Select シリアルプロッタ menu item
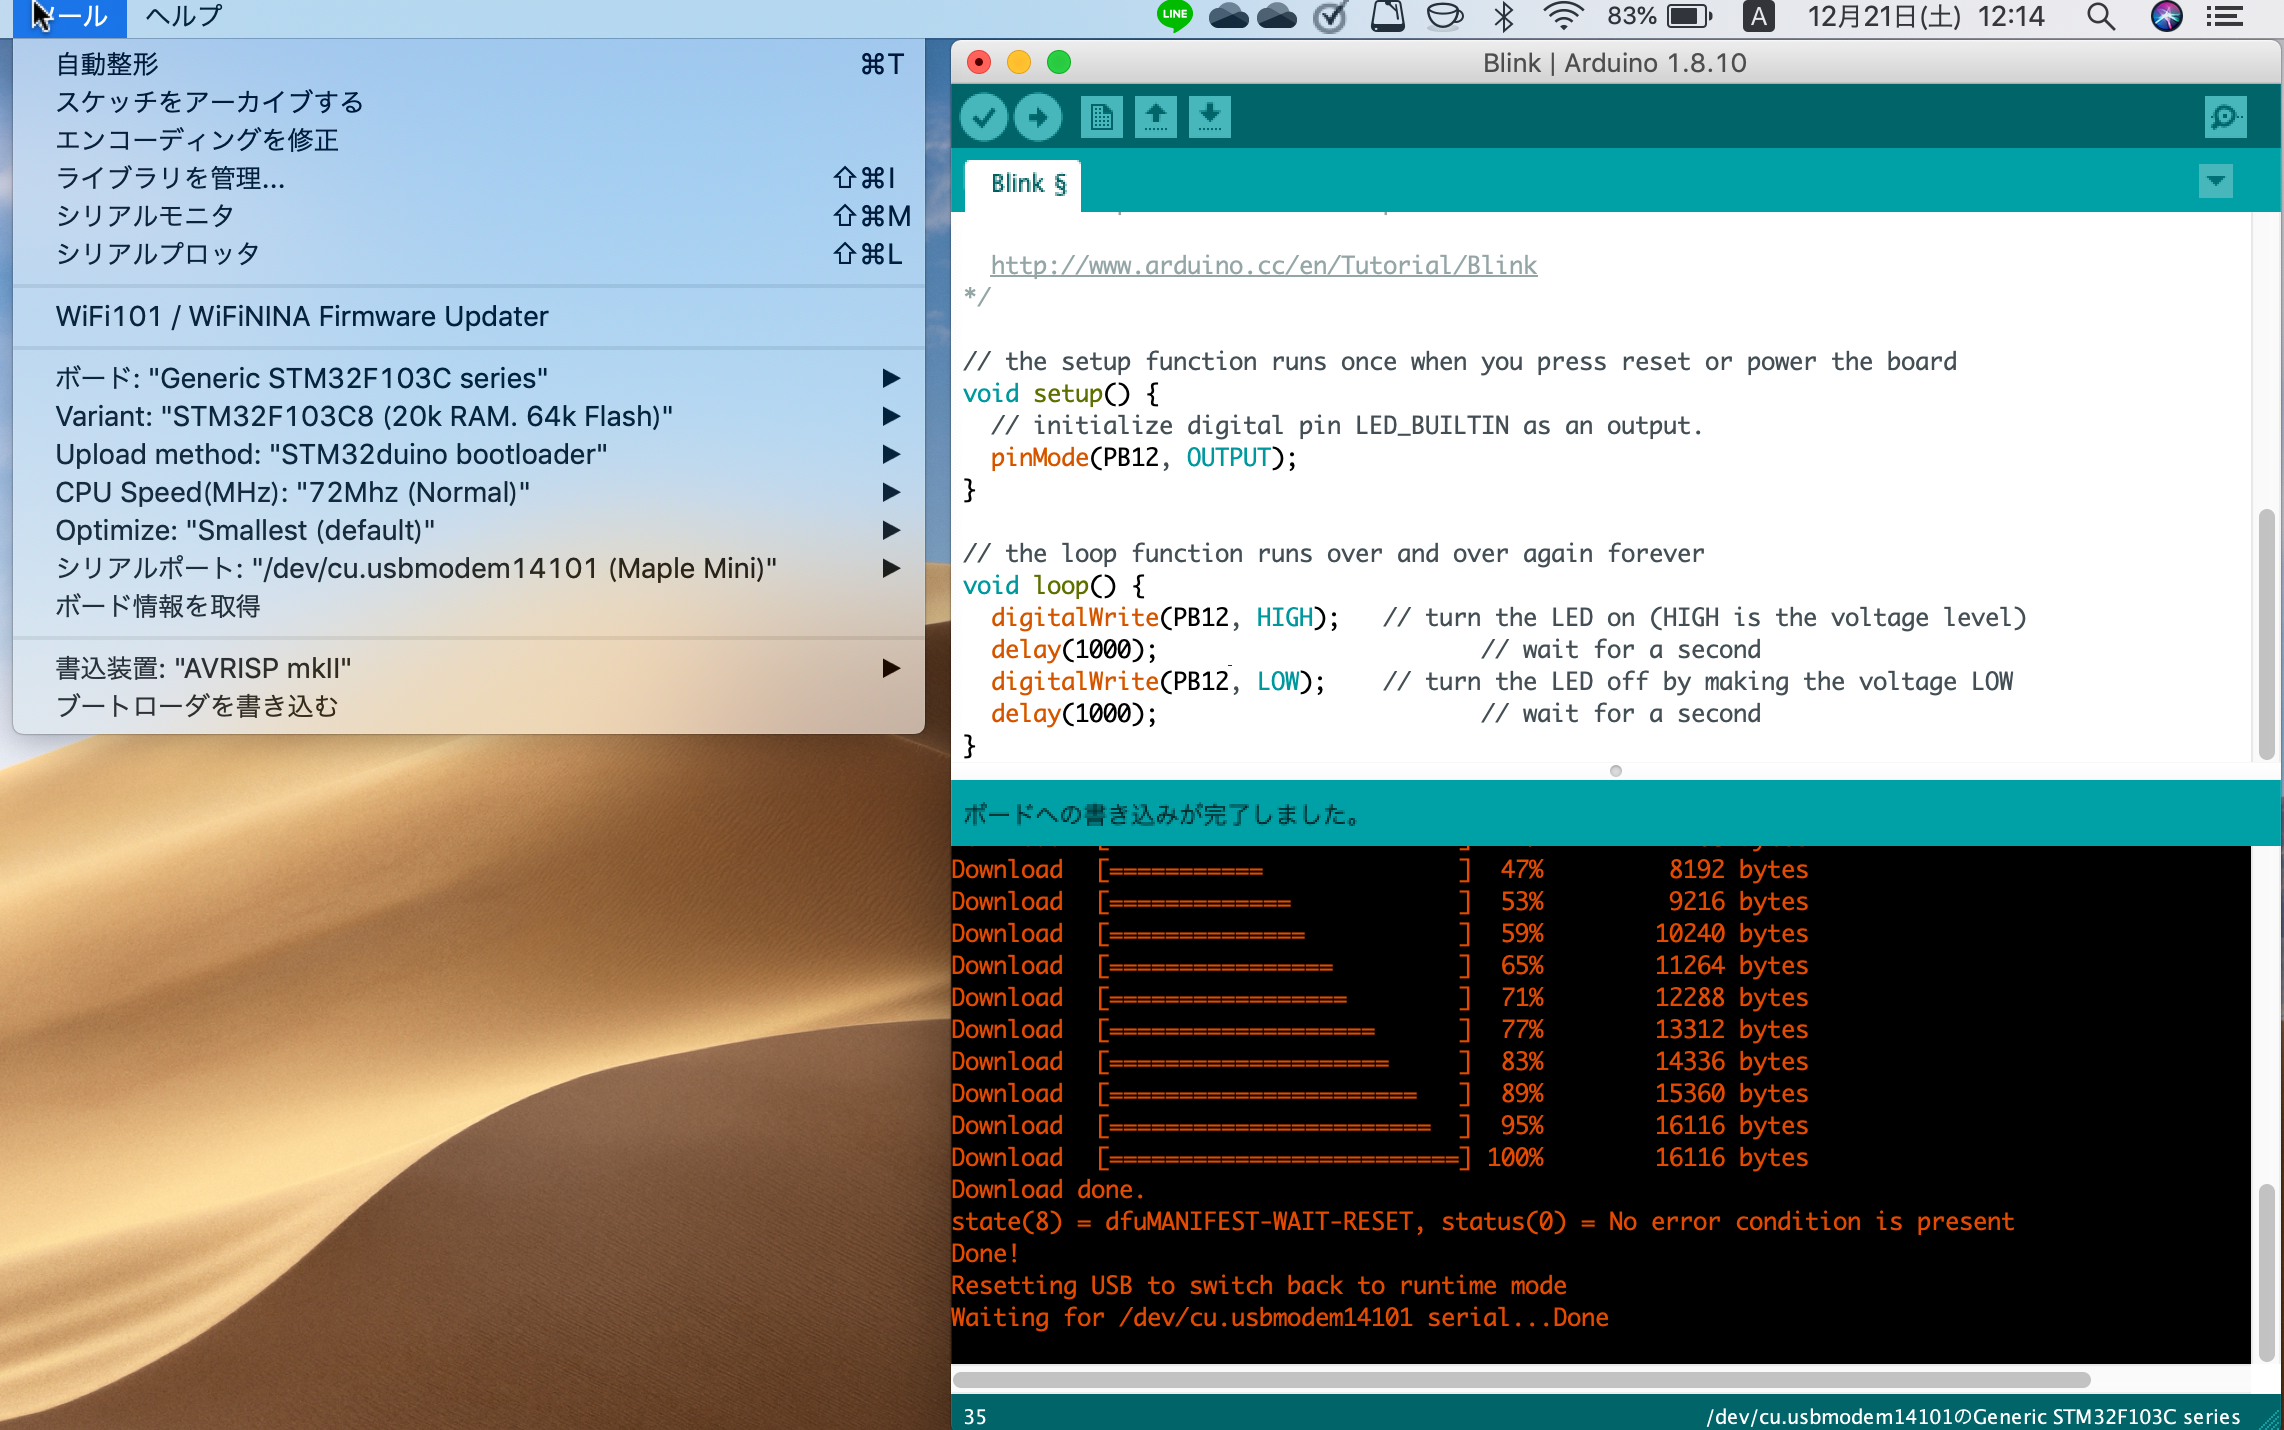The image size is (2284, 1430). click(x=469, y=254)
